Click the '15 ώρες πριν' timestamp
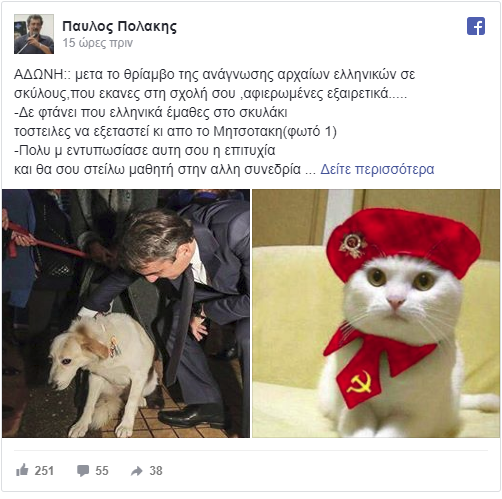The image size is (502, 499). point(98,43)
